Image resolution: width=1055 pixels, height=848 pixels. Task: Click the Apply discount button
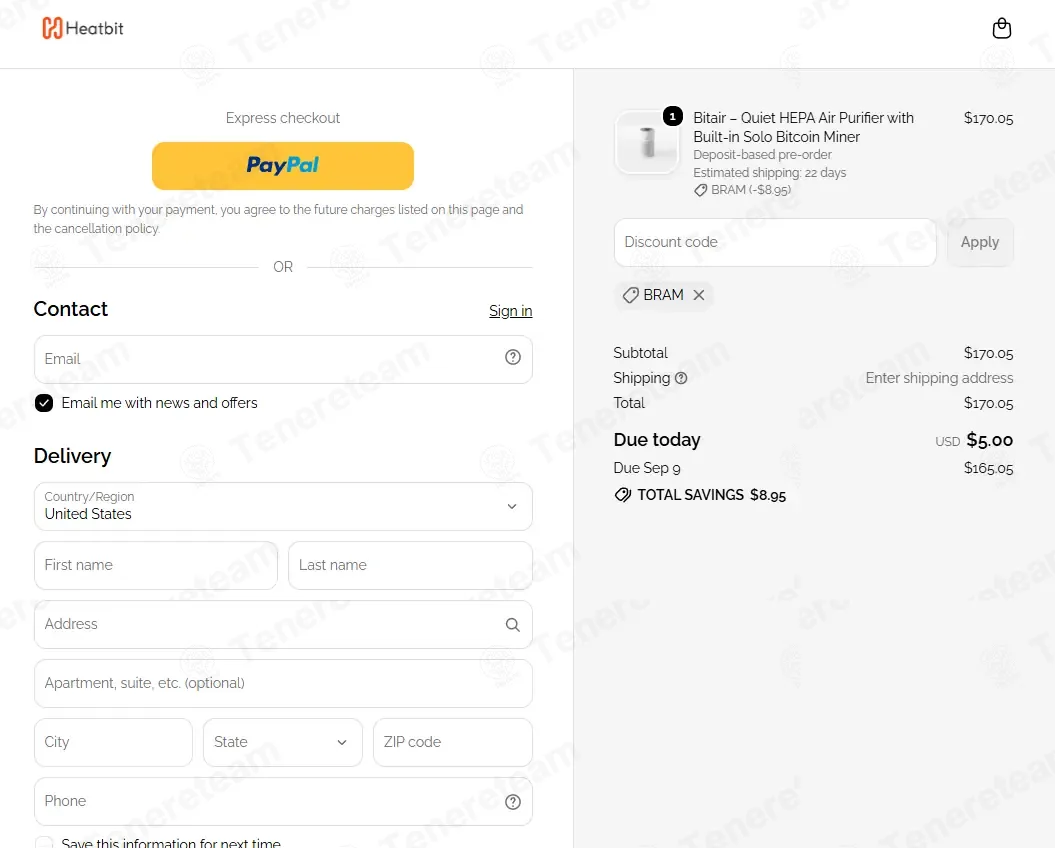(x=980, y=242)
